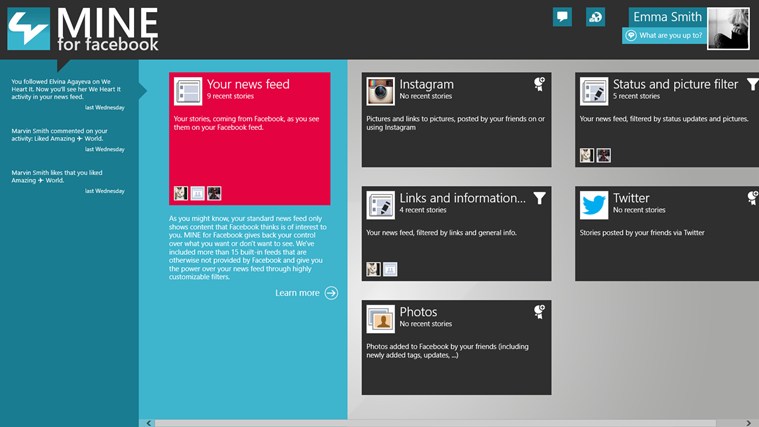The image size is (759, 427).
Task: Click the pin icon on the Photos tile
Action: 539,312
